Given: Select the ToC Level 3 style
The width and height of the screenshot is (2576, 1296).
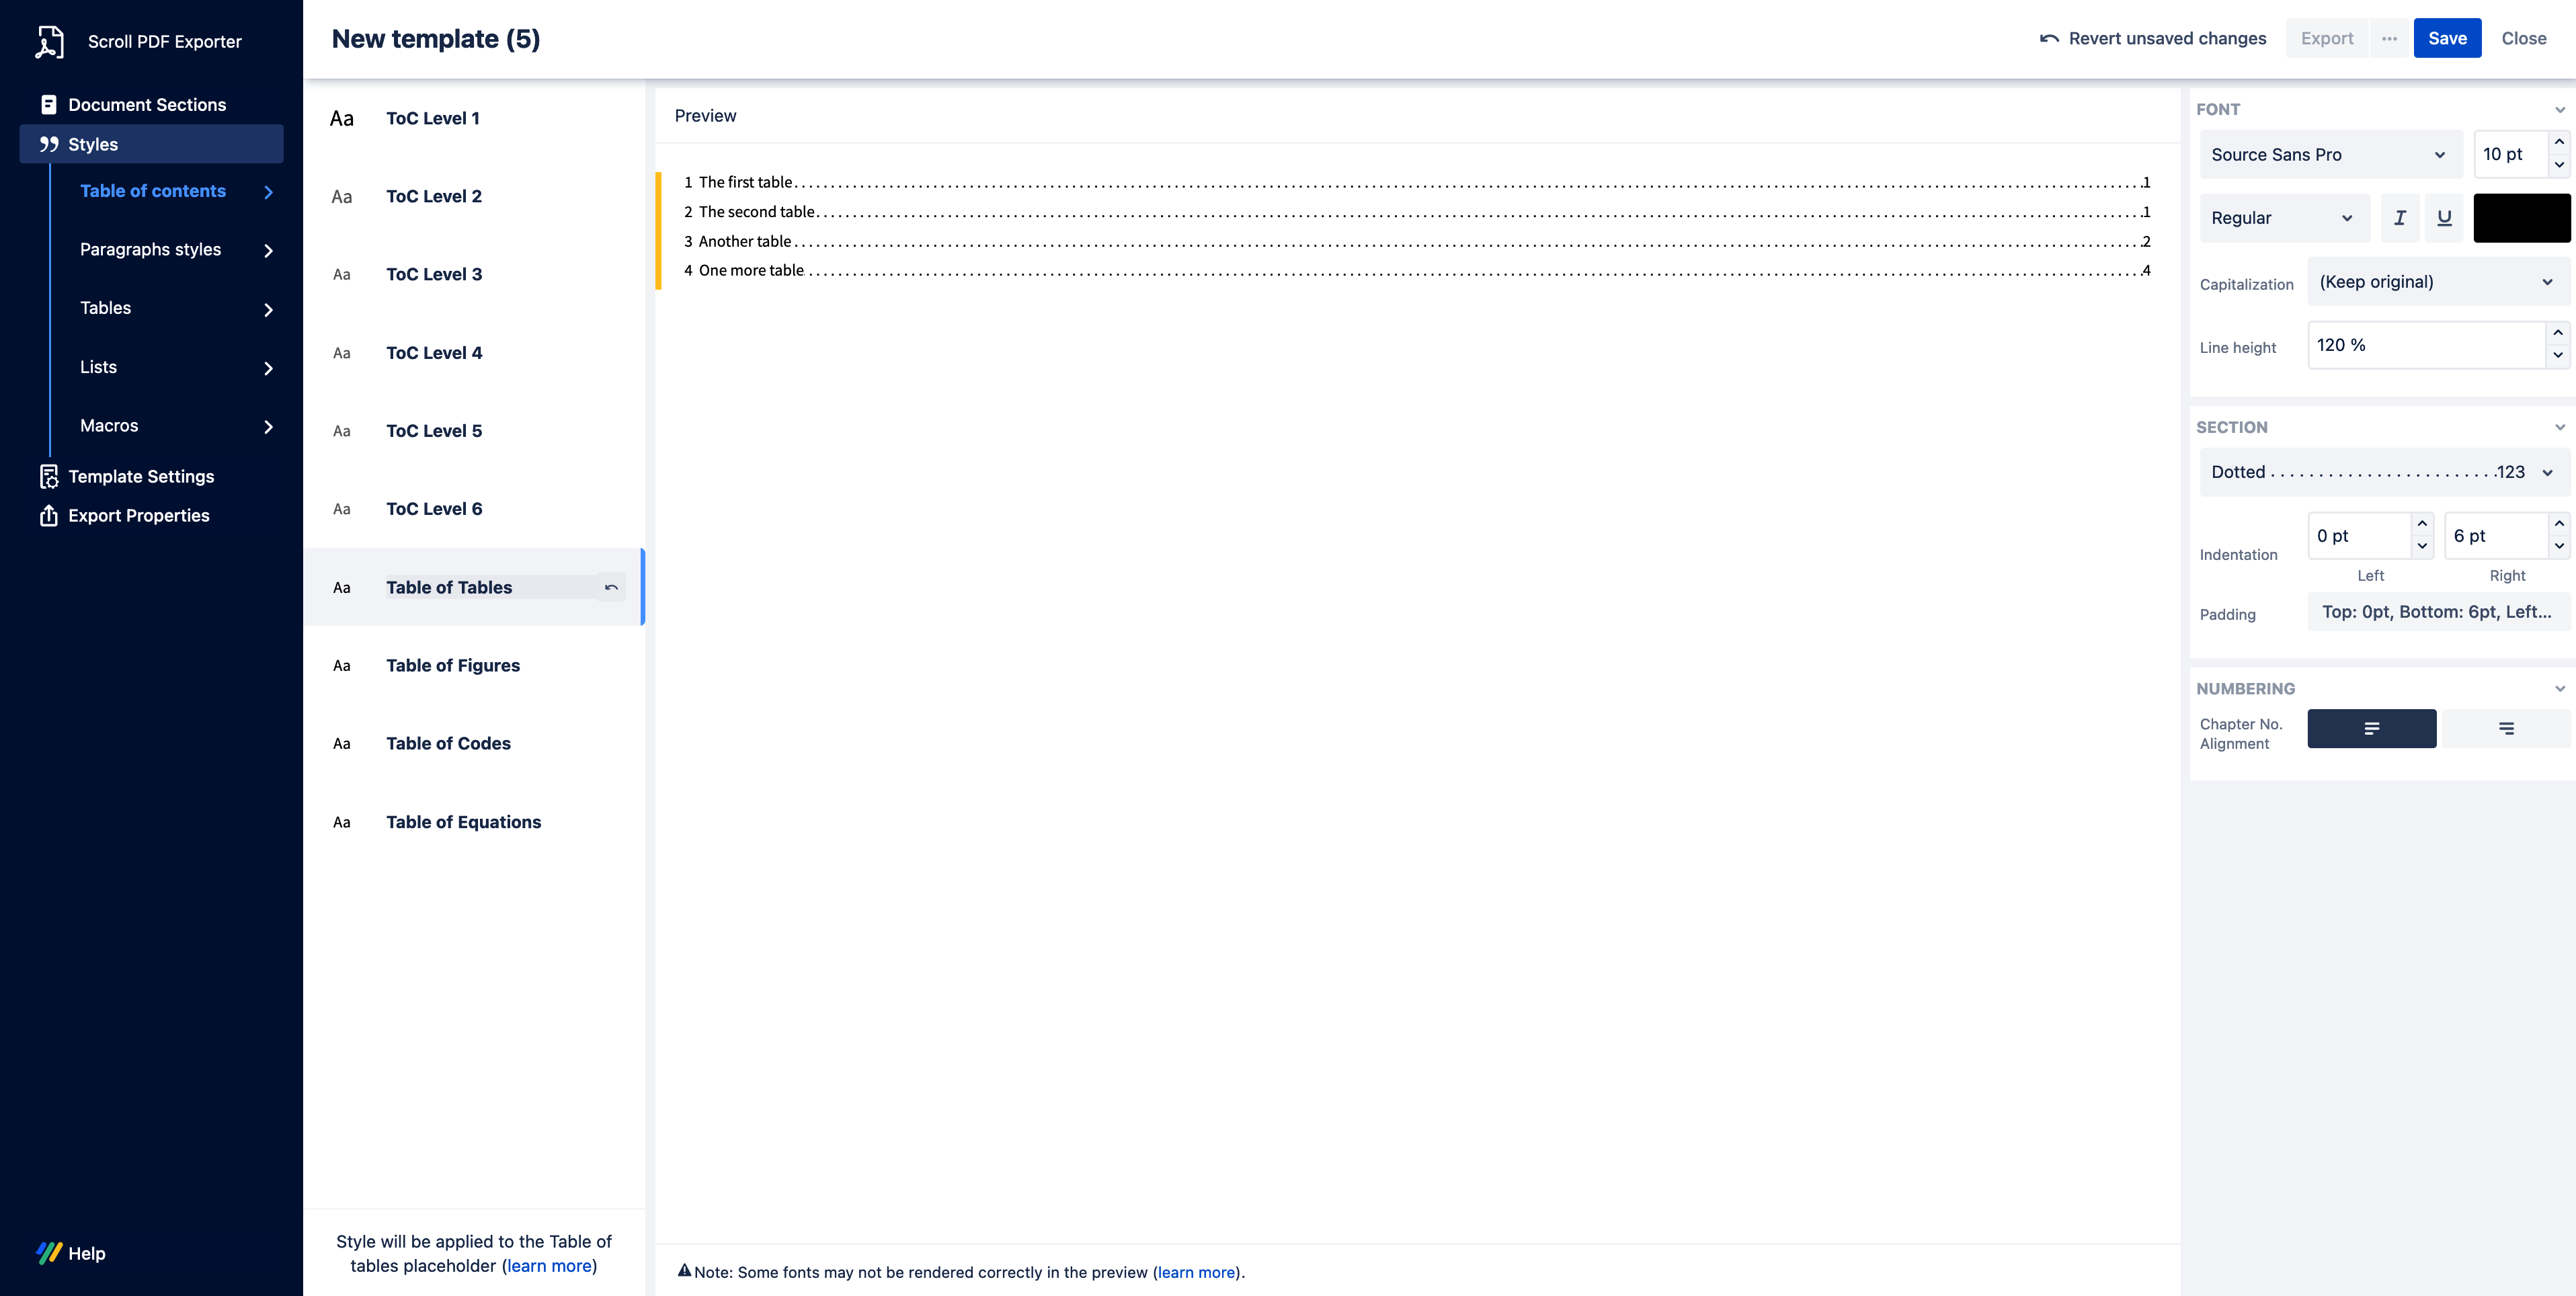Looking at the screenshot, I should tap(434, 274).
